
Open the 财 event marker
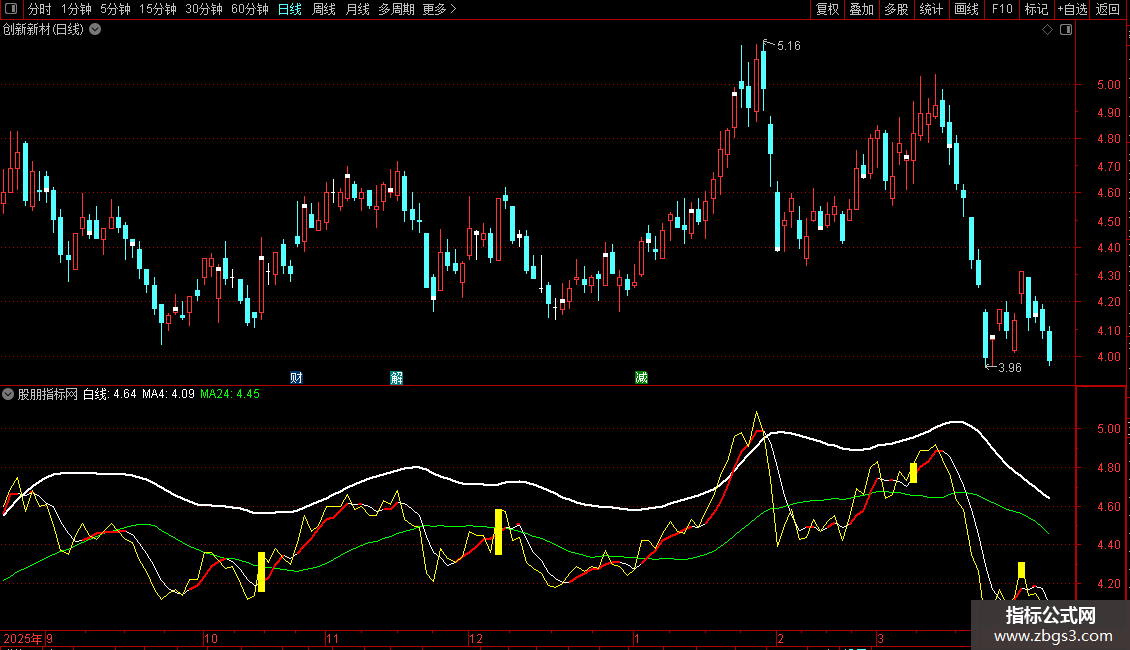coord(296,378)
